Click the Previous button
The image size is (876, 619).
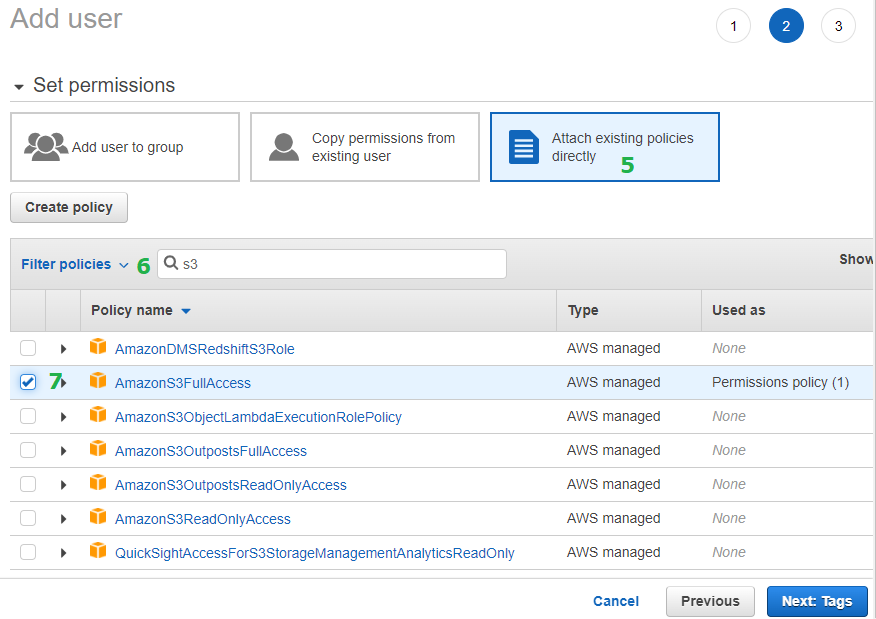point(710,601)
